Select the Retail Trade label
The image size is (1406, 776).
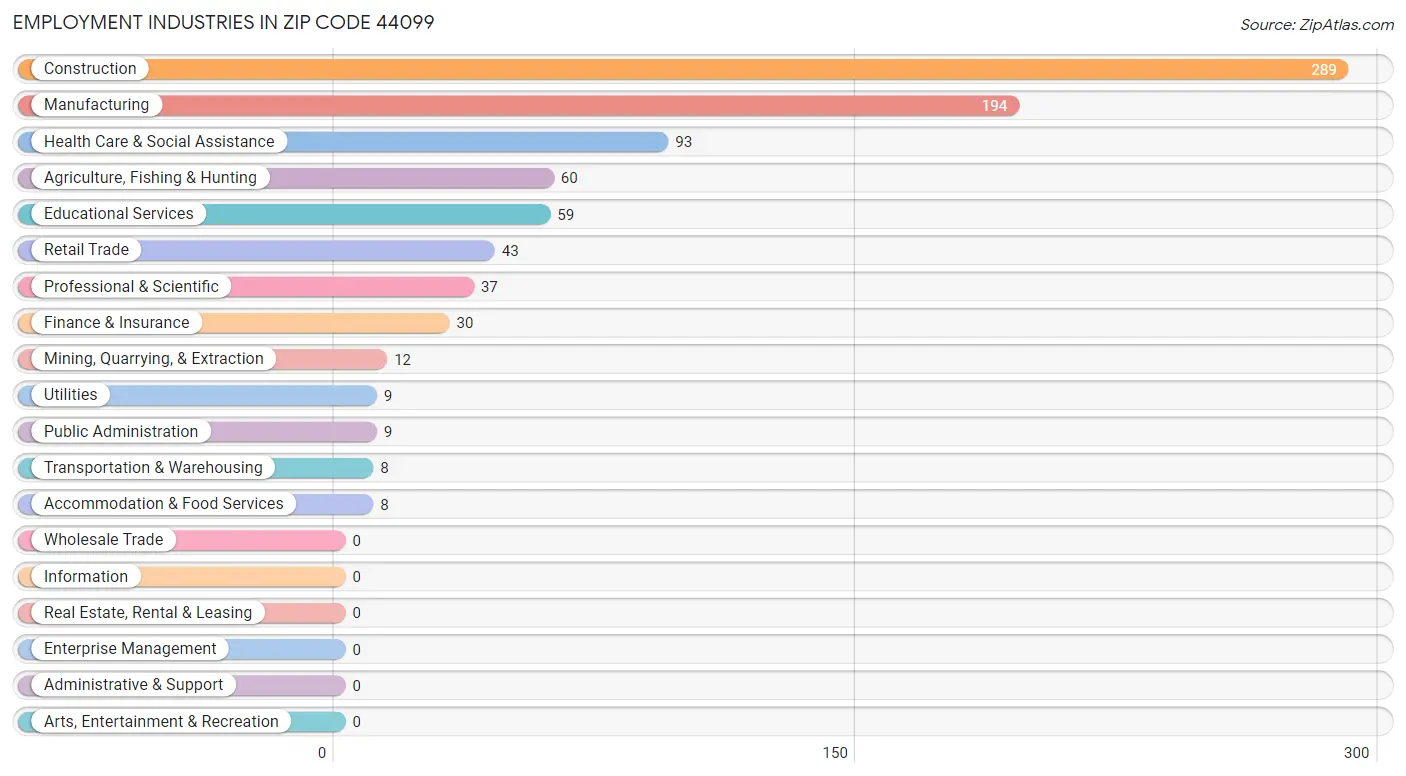[86, 250]
